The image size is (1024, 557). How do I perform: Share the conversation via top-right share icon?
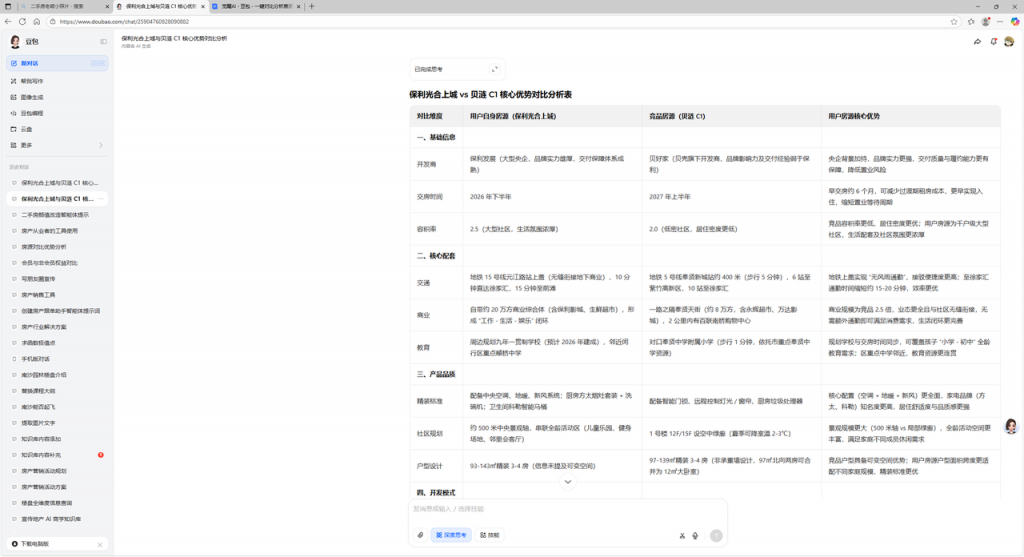pyautogui.click(x=978, y=42)
